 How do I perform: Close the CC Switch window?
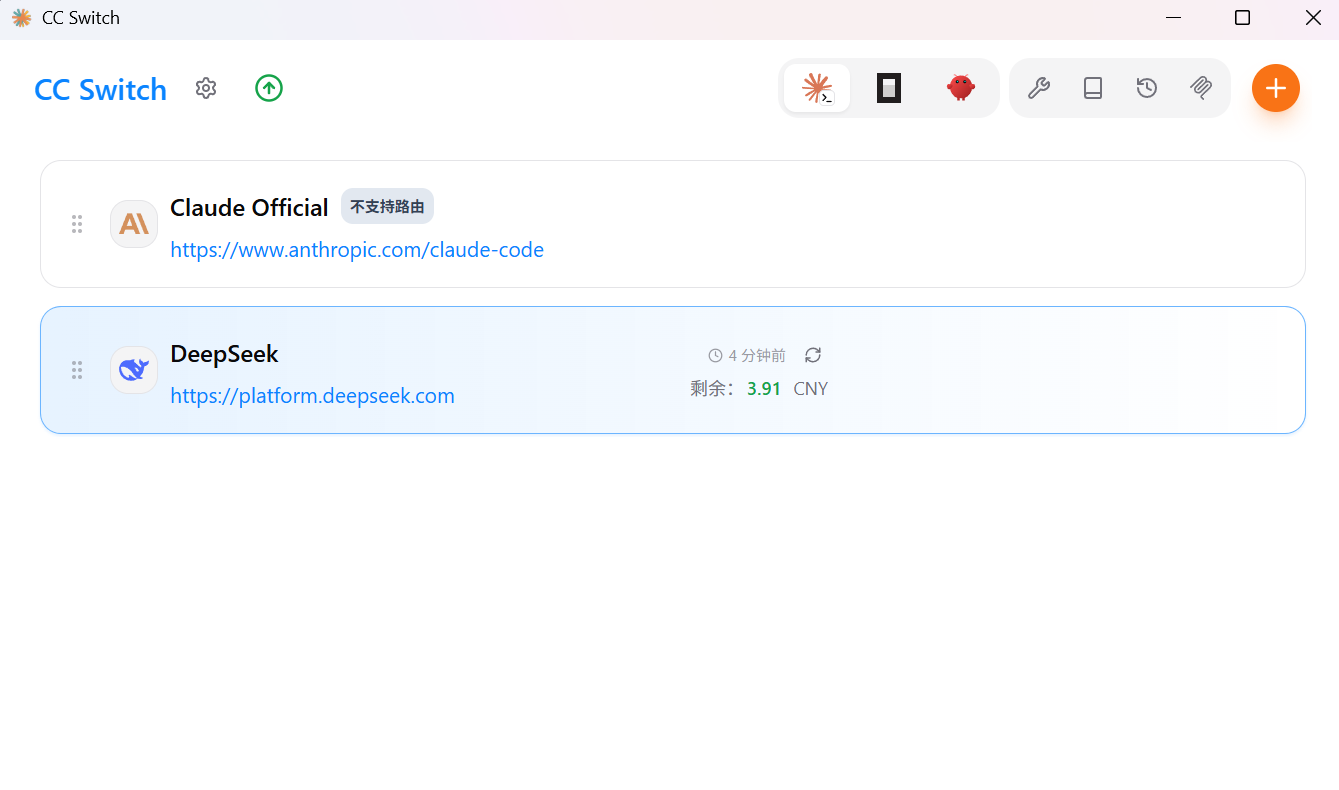(x=1313, y=18)
